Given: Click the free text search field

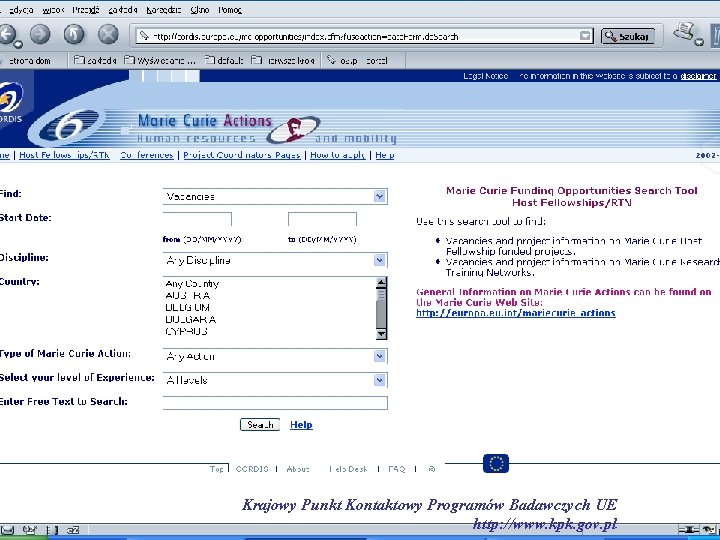Looking at the screenshot, I should [275, 403].
